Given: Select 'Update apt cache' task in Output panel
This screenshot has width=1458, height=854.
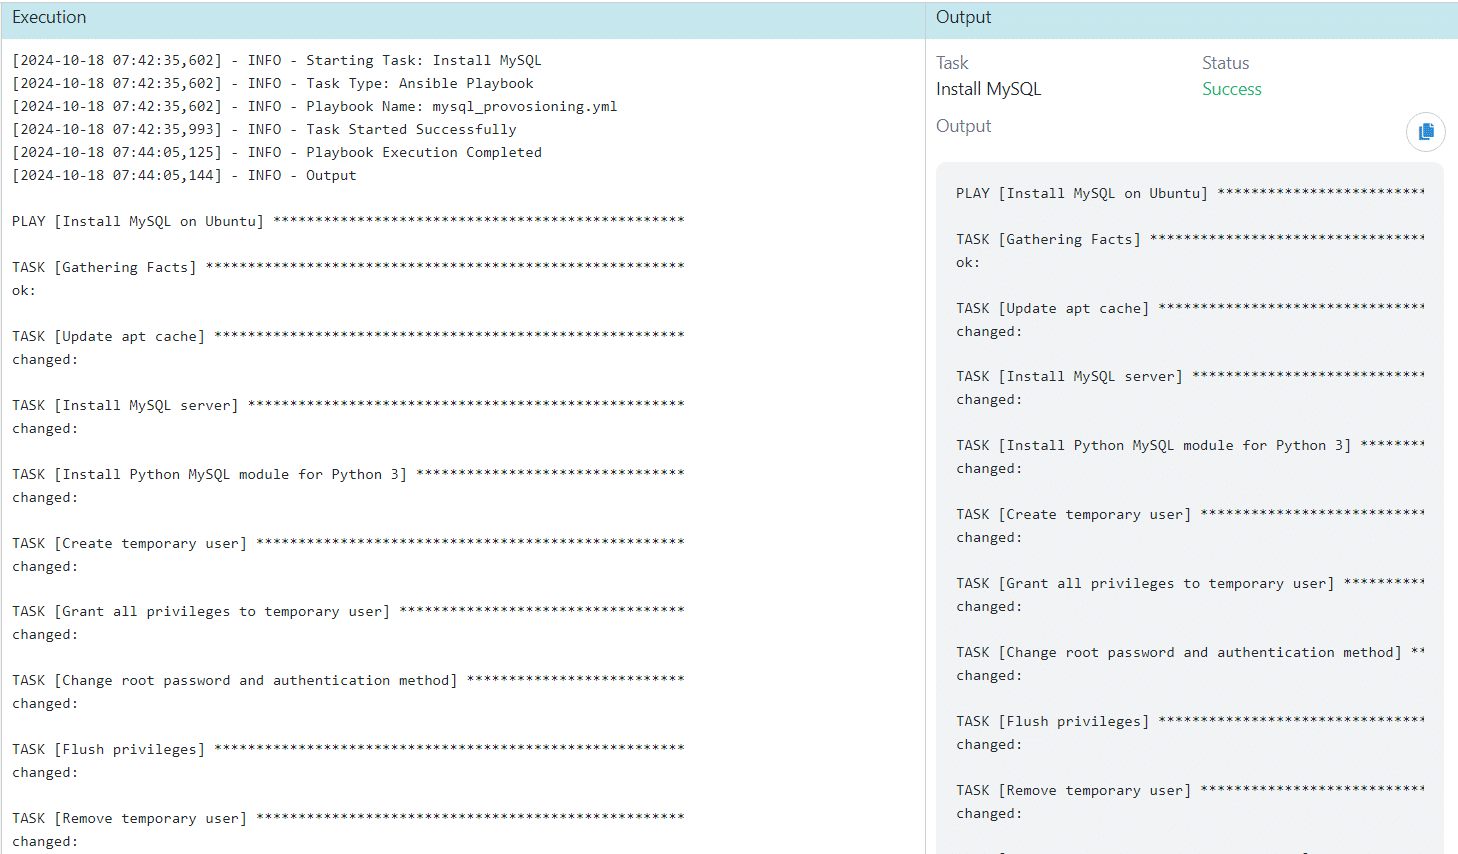Looking at the screenshot, I should click(x=1190, y=309).
